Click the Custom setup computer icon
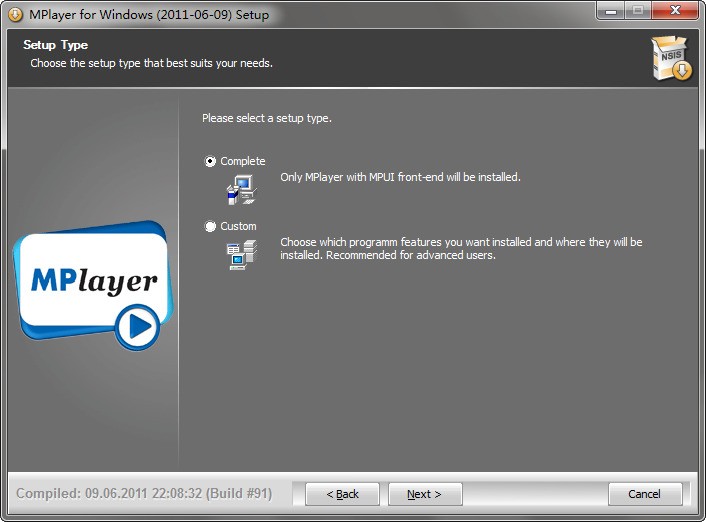Viewport: 706px width, 522px height. tap(242, 255)
